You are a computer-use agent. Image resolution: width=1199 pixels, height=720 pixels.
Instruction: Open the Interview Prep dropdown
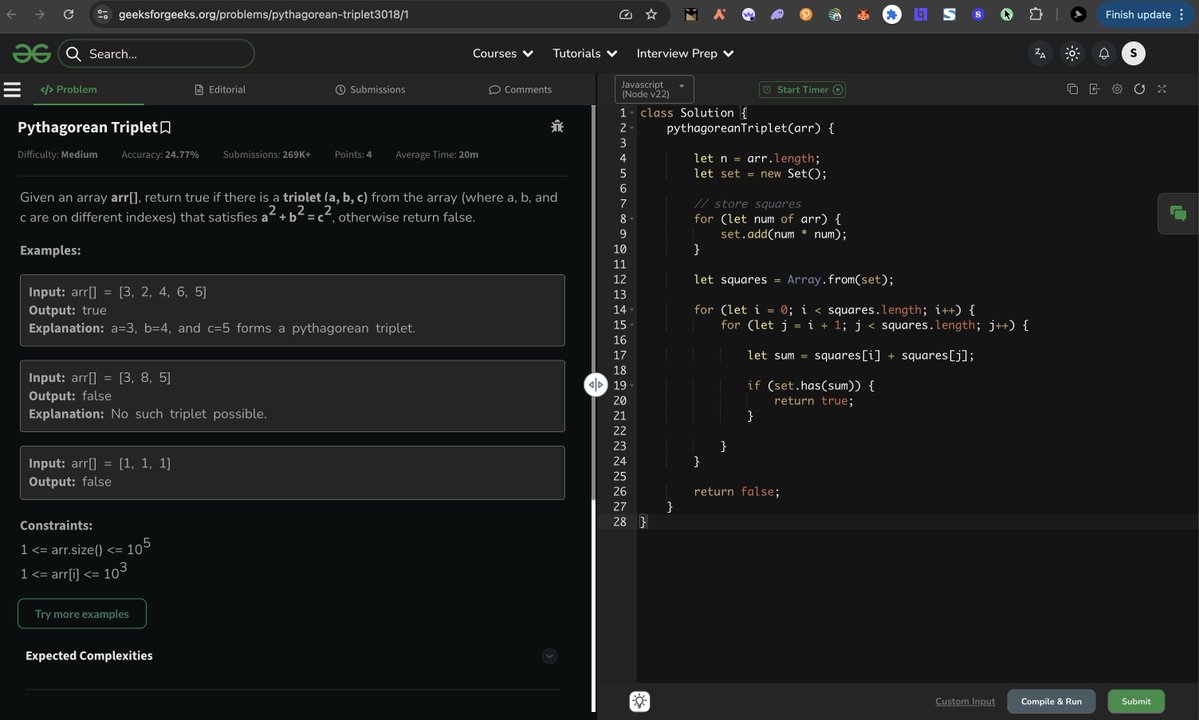(x=685, y=54)
